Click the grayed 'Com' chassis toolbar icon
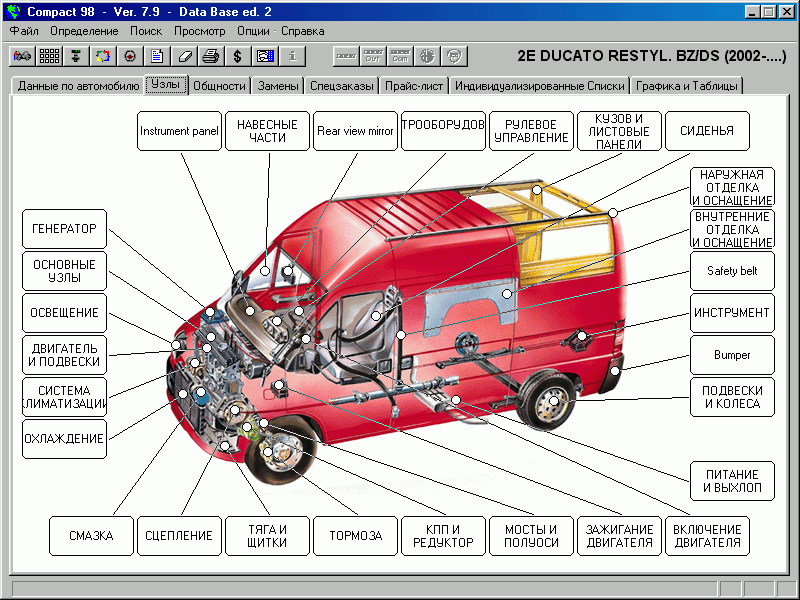This screenshot has height=600, width=800. point(400,56)
